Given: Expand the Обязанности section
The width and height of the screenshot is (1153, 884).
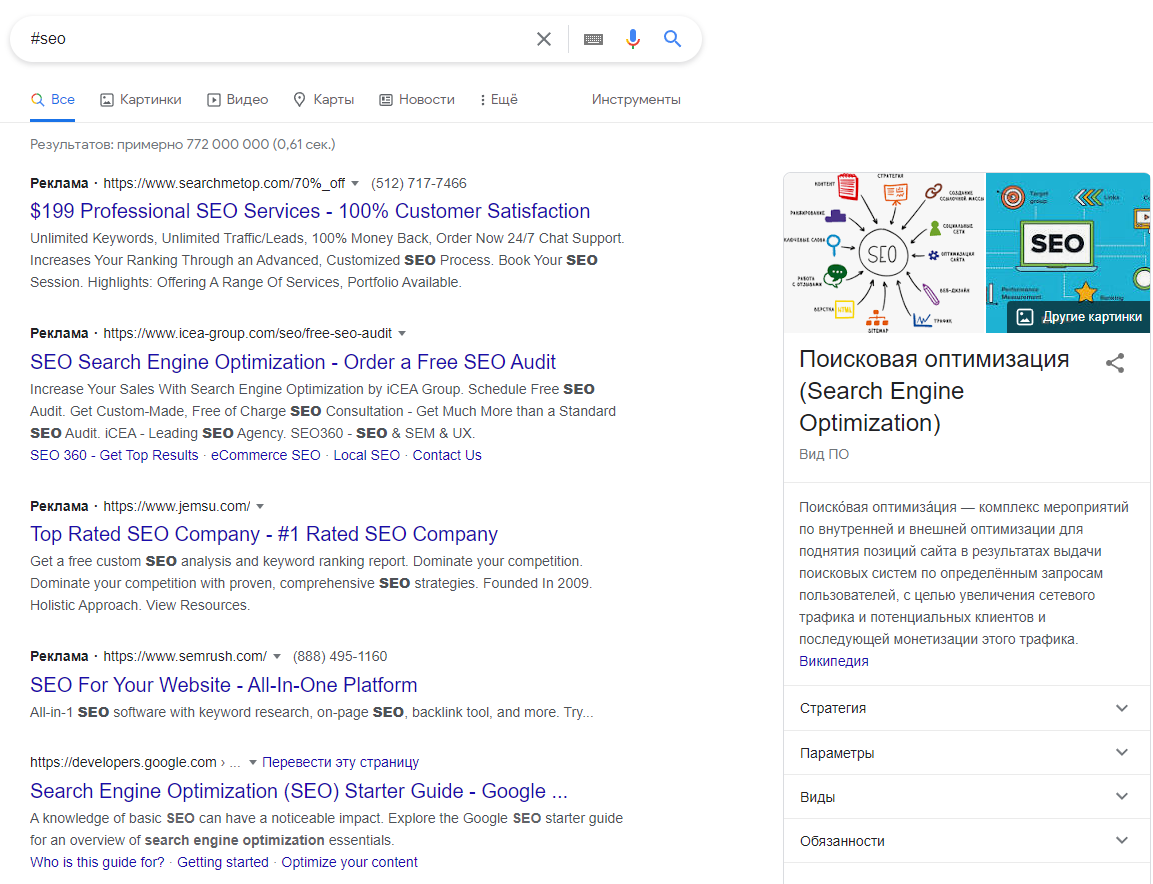Looking at the screenshot, I should pos(966,841).
